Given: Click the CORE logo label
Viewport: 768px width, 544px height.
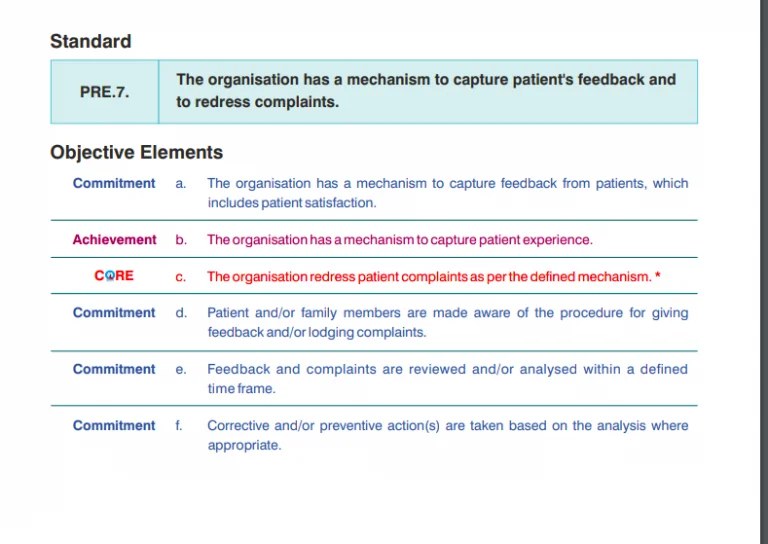Looking at the screenshot, I should [x=114, y=276].
